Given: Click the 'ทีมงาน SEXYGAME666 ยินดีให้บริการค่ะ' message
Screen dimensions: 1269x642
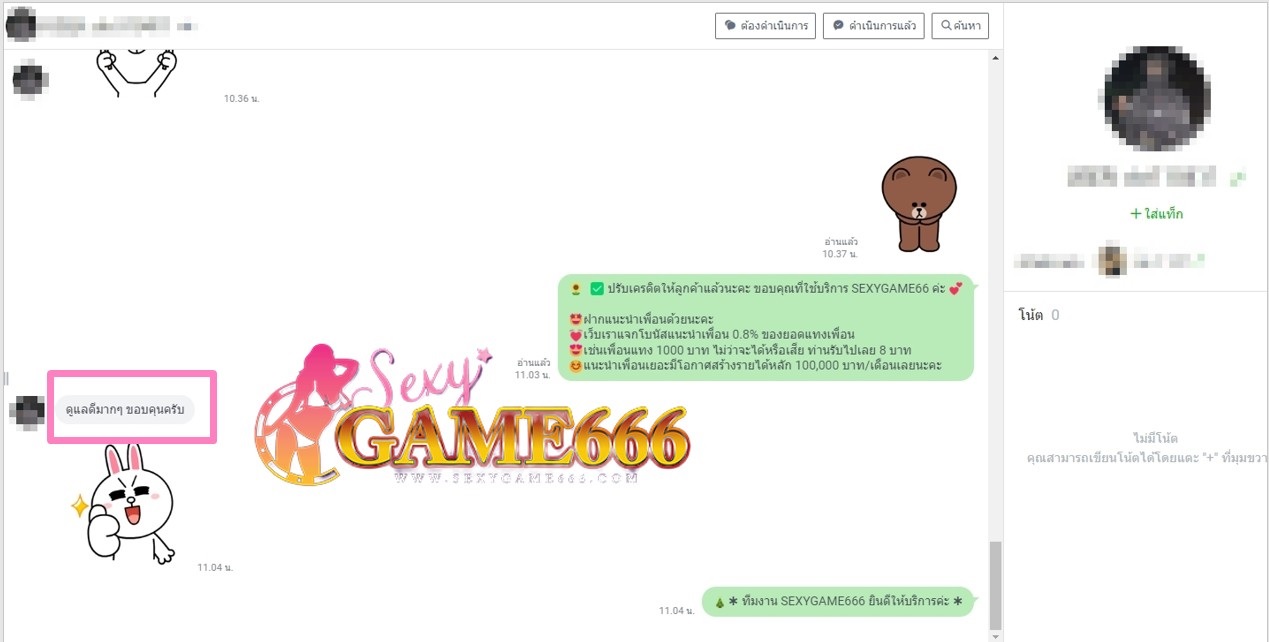Looking at the screenshot, I should tap(836, 602).
